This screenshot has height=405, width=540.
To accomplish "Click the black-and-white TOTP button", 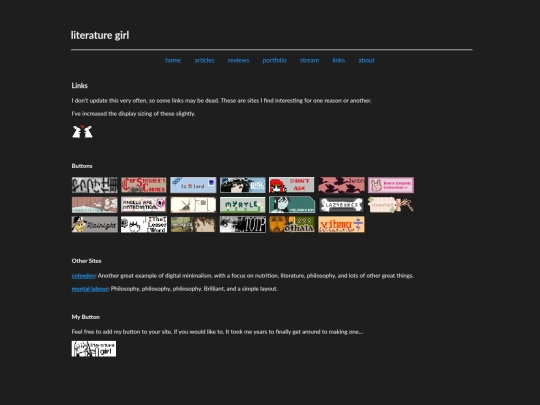I will click(x=243, y=224).
